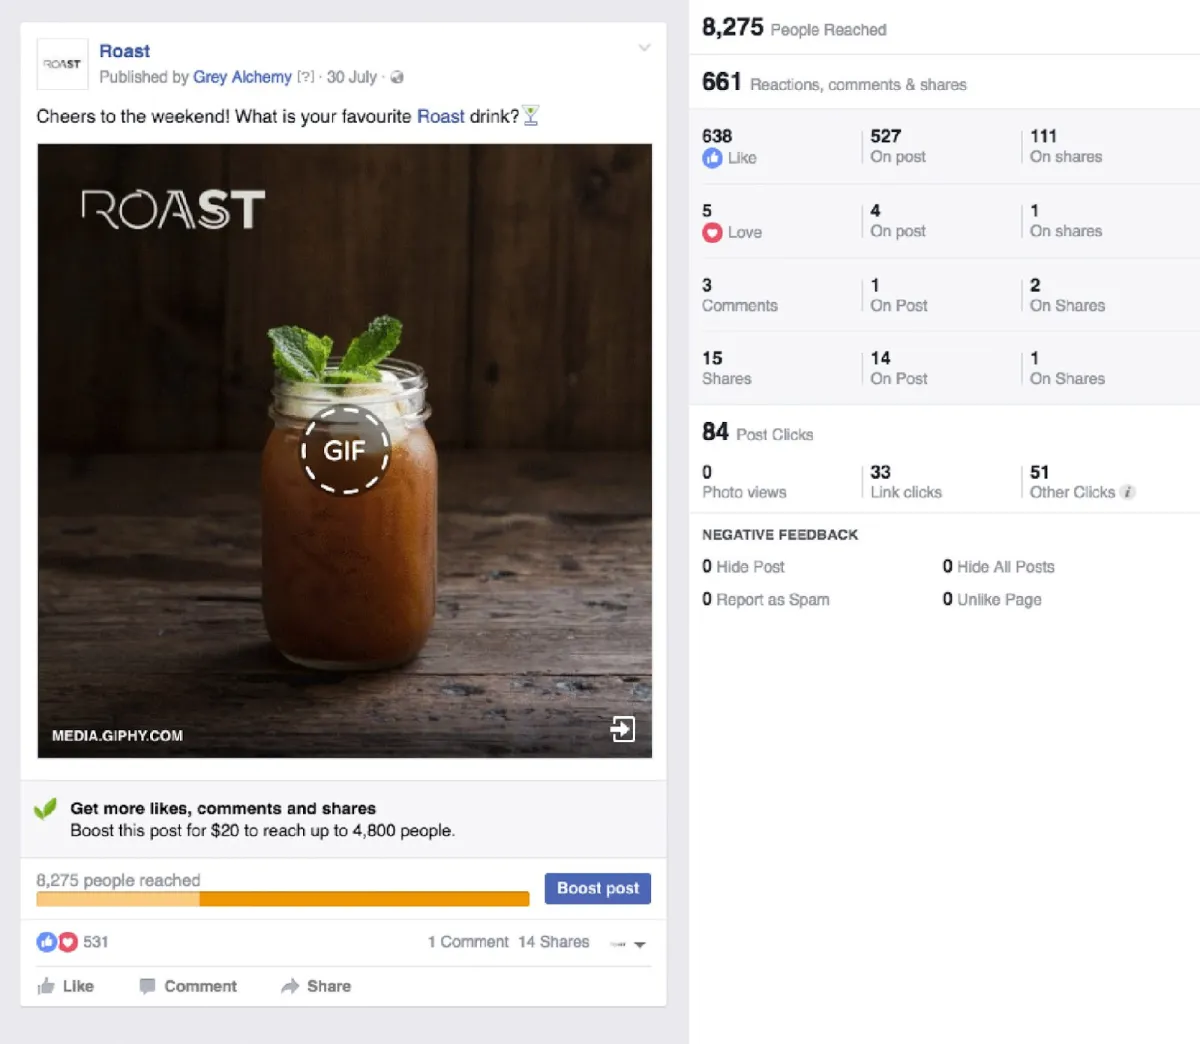Screen dimensions: 1200x1044
Task: Open the Grey Alchemy publisher link
Action: point(242,77)
